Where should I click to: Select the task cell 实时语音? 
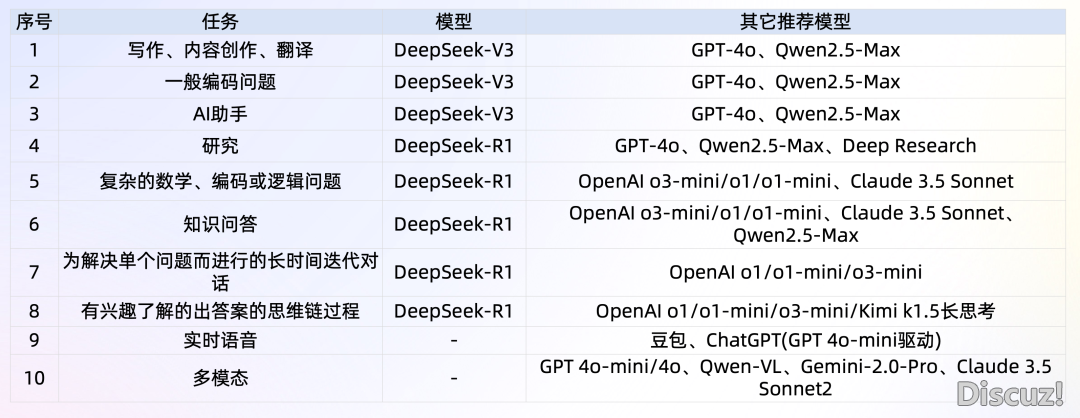click(220, 340)
